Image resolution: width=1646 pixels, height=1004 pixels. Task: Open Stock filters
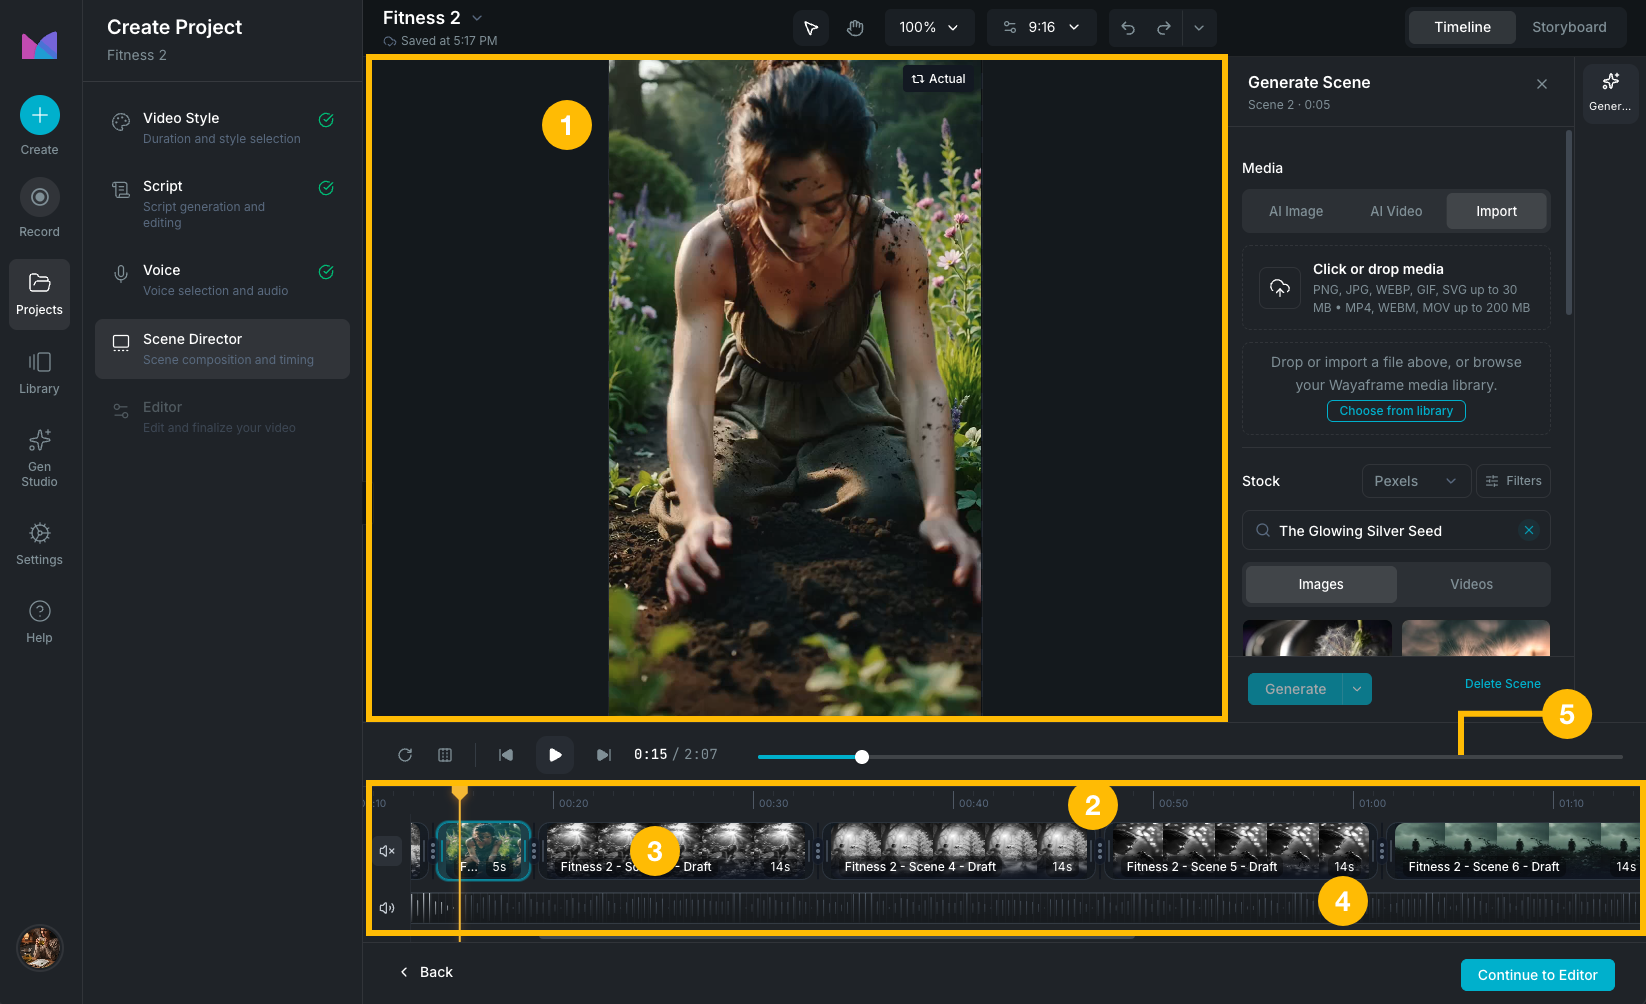(x=1513, y=481)
